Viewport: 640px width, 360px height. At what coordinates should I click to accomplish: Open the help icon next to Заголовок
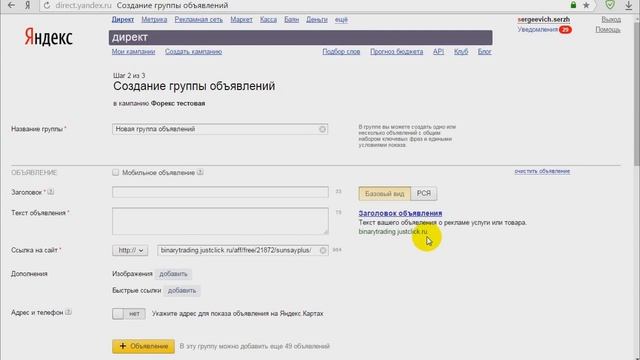(51, 192)
